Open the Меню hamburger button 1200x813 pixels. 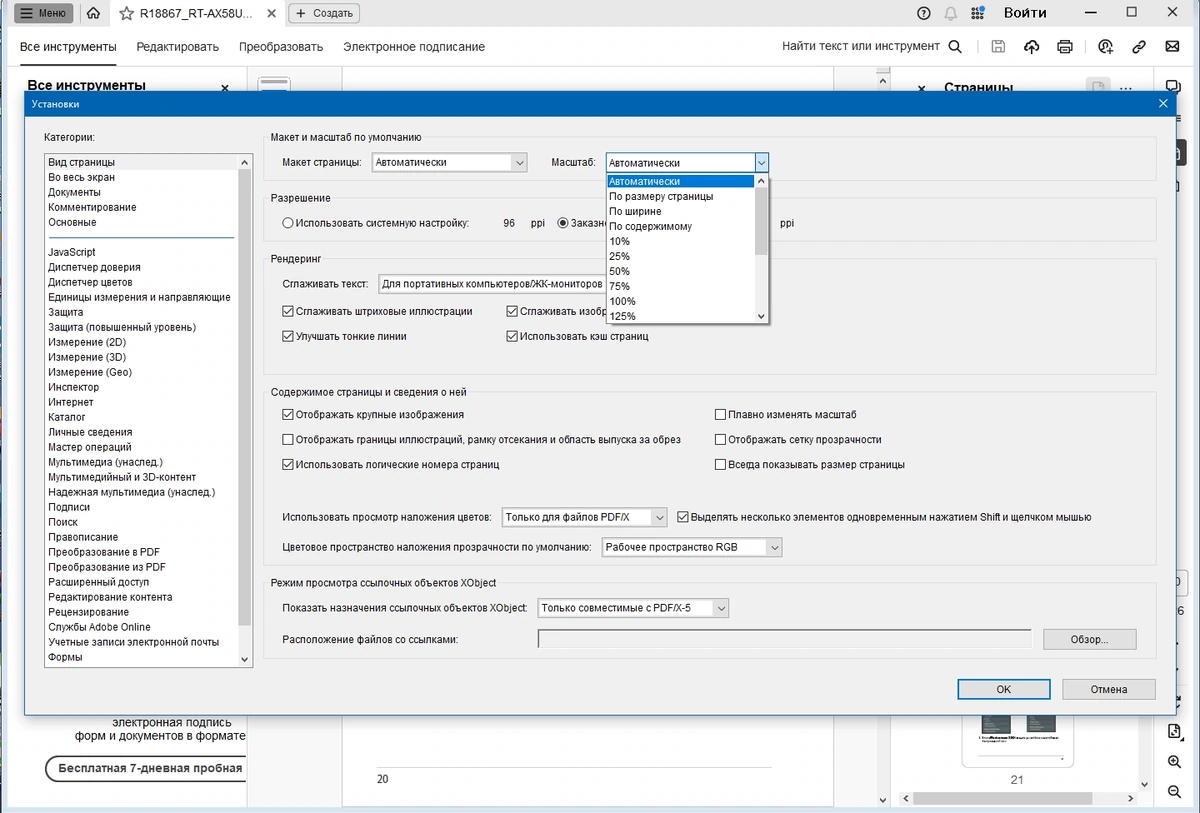point(43,13)
